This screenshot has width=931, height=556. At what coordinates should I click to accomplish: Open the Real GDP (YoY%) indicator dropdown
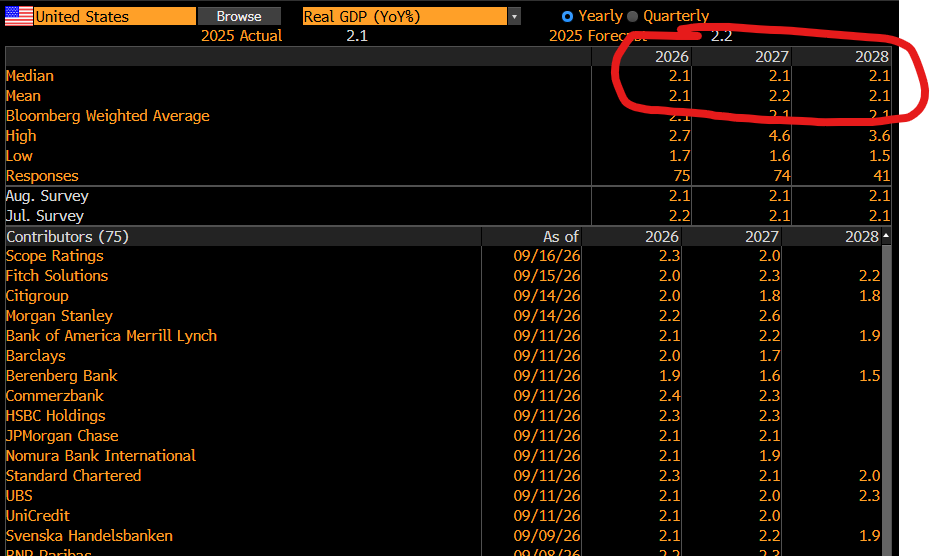404,16
